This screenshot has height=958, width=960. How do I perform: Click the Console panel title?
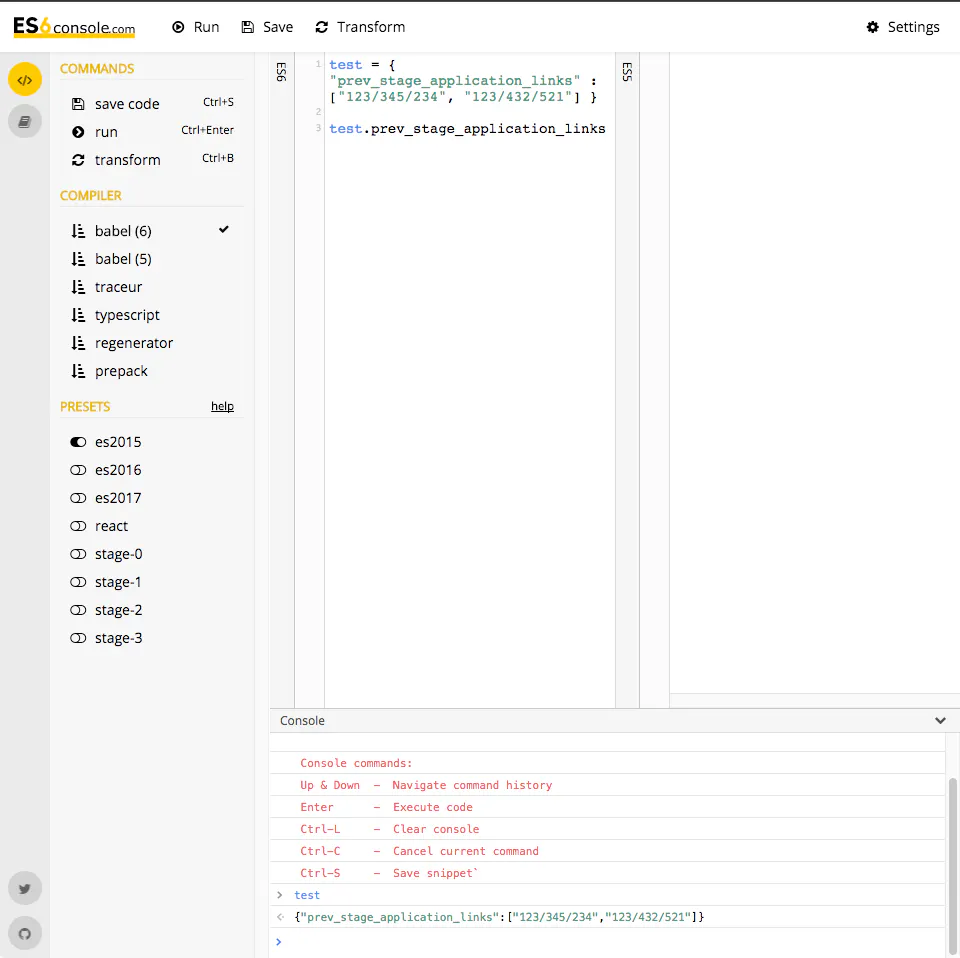pyautogui.click(x=302, y=720)
